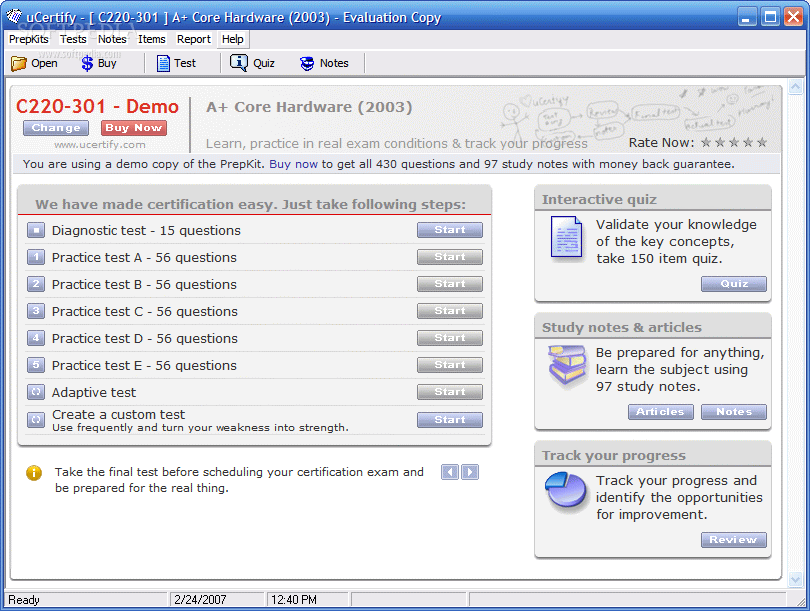The height and width of the screenshot is (611, 810).
Task: Click the Review button in progress panel
Action: tap(734, 540)
